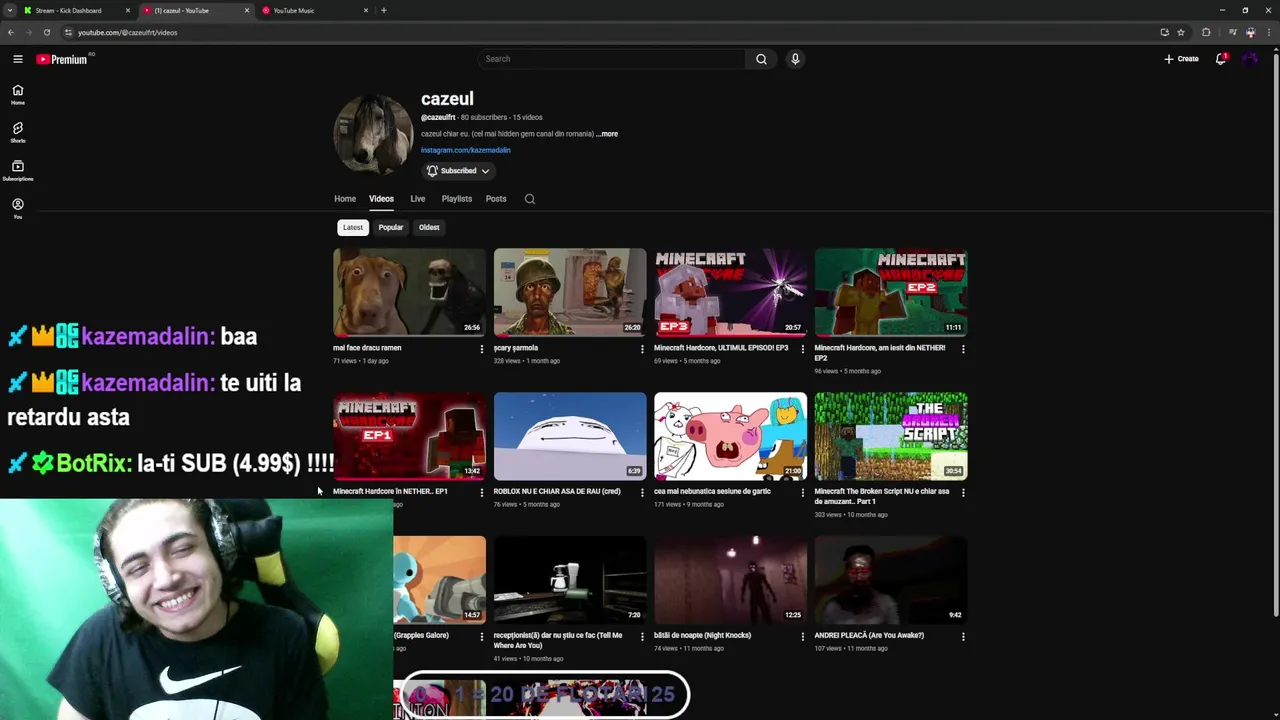Open the ROBLOX video thumbnail
Image resolution: width=1280 pixels, height=720 pixels.
(570, 436)
